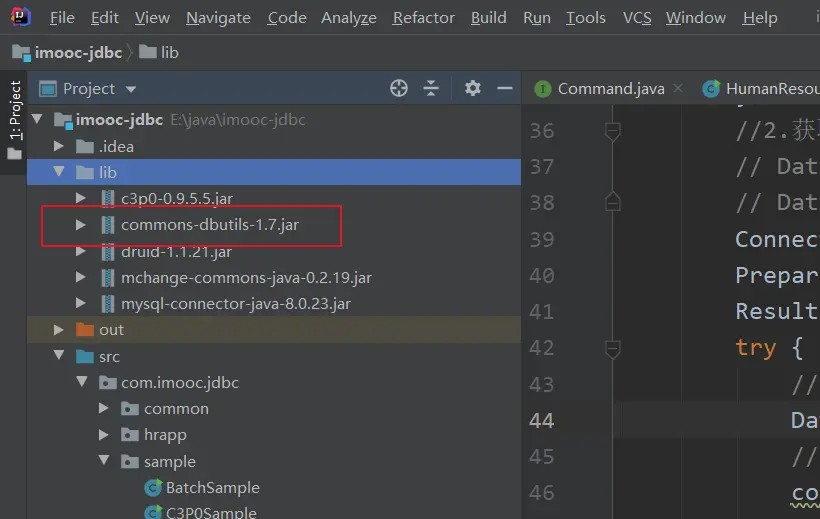Collapse the sample package
Viewport: 820px width, 519px height.
coord(104,460)
